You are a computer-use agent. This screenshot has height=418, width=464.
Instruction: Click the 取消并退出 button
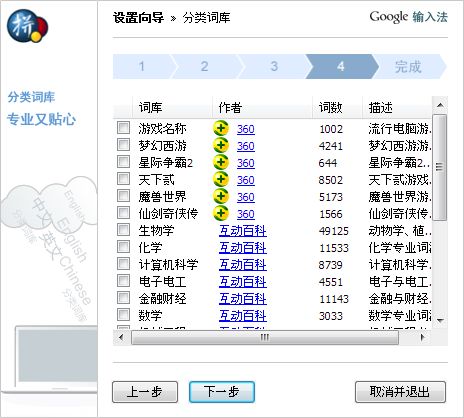tap(400, 392)
